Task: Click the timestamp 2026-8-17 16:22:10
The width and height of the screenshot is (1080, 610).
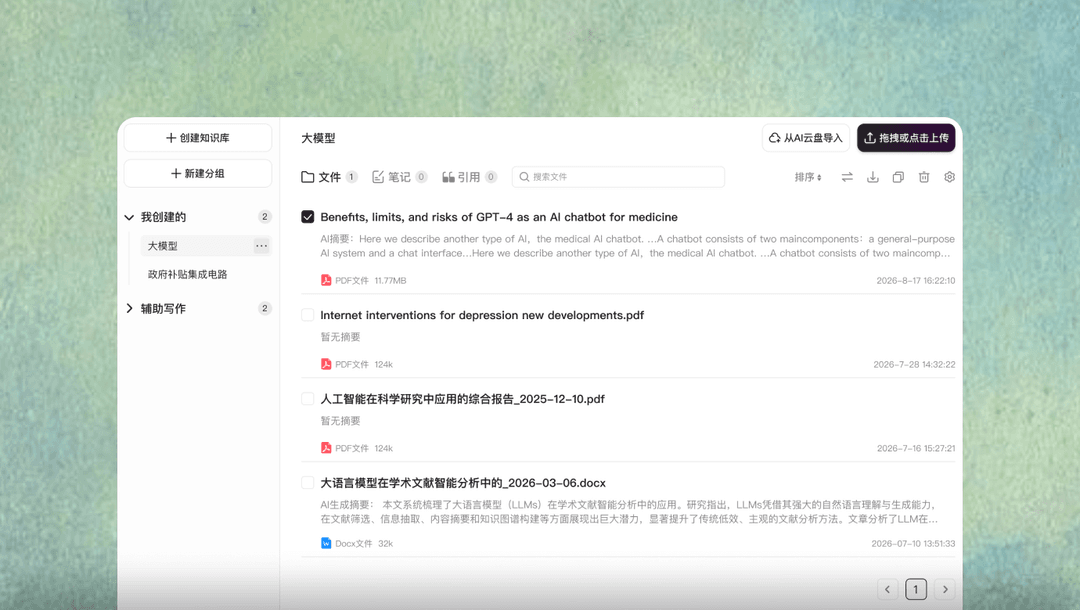Action: coord(915,281)
